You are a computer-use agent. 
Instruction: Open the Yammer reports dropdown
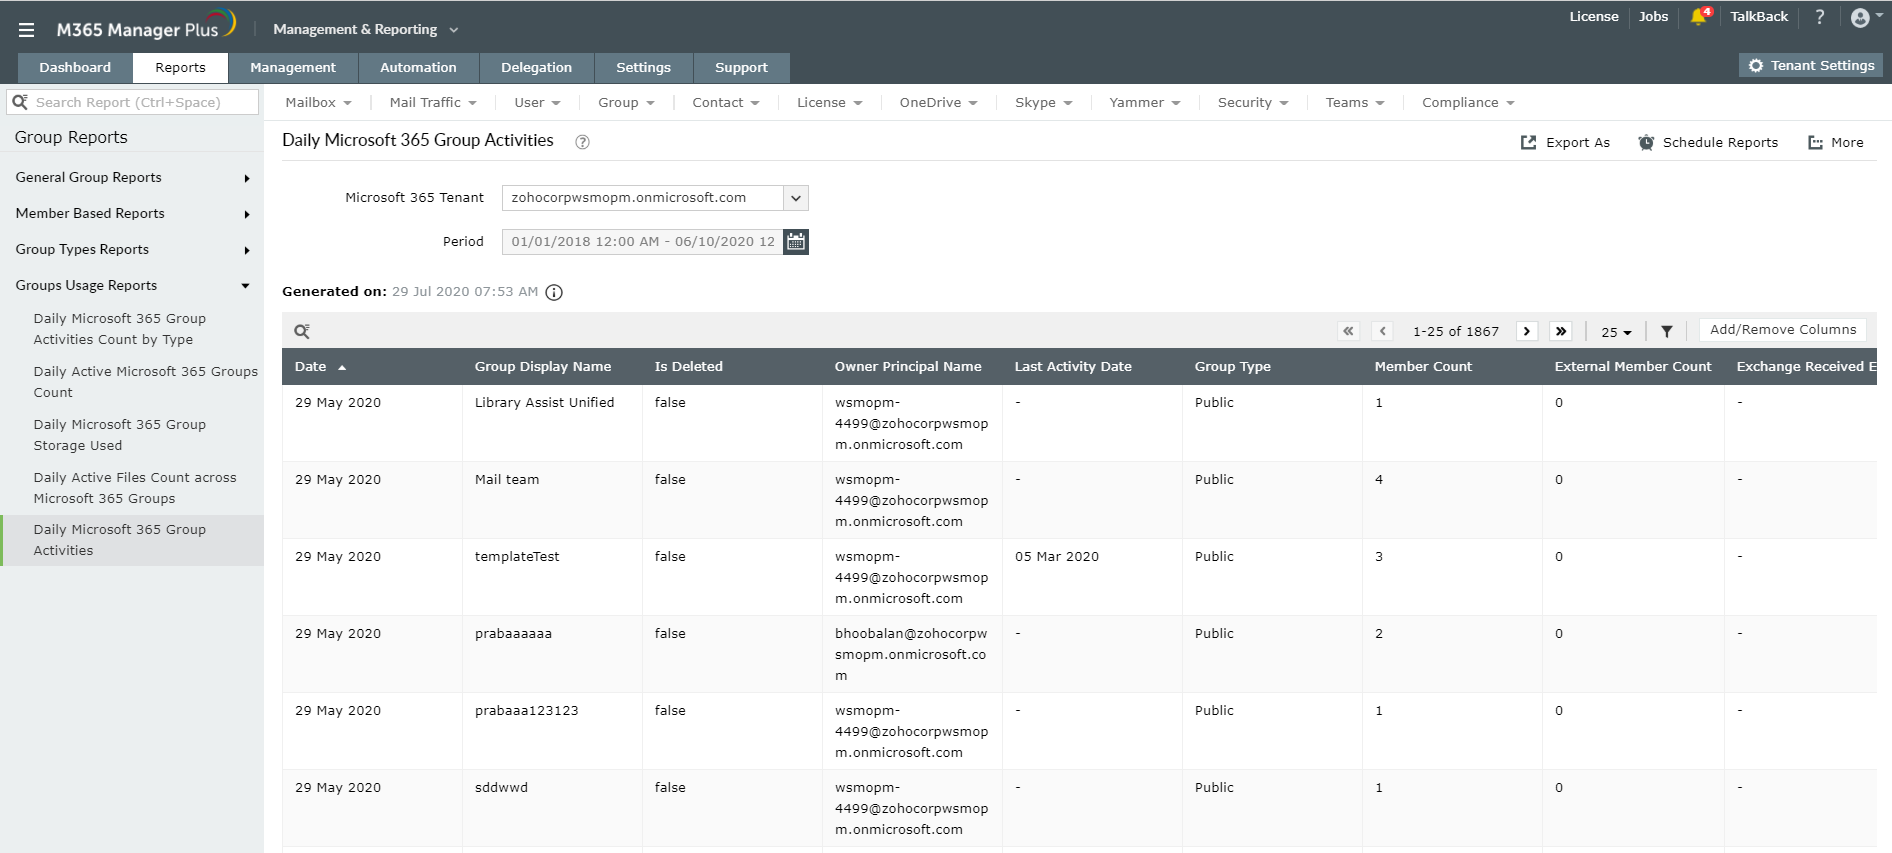pyautogui.click(x=1145, y=103)
